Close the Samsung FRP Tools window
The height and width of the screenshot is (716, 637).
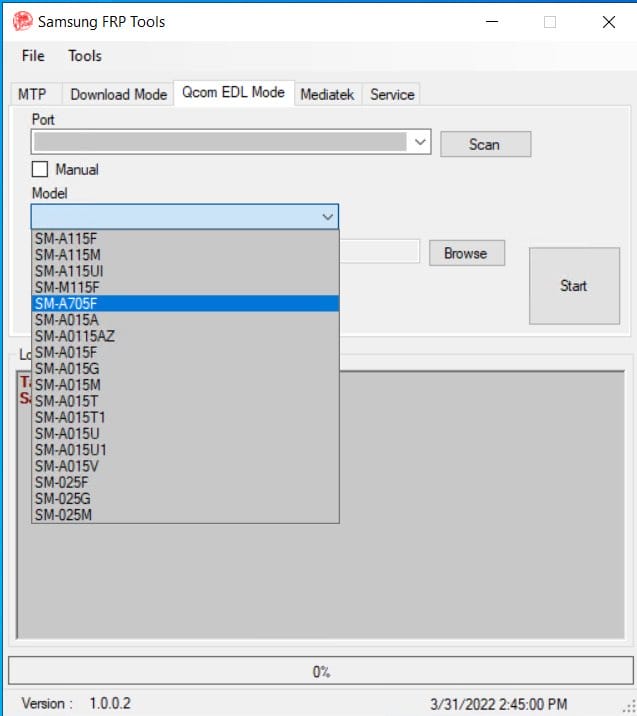point(609,21)
